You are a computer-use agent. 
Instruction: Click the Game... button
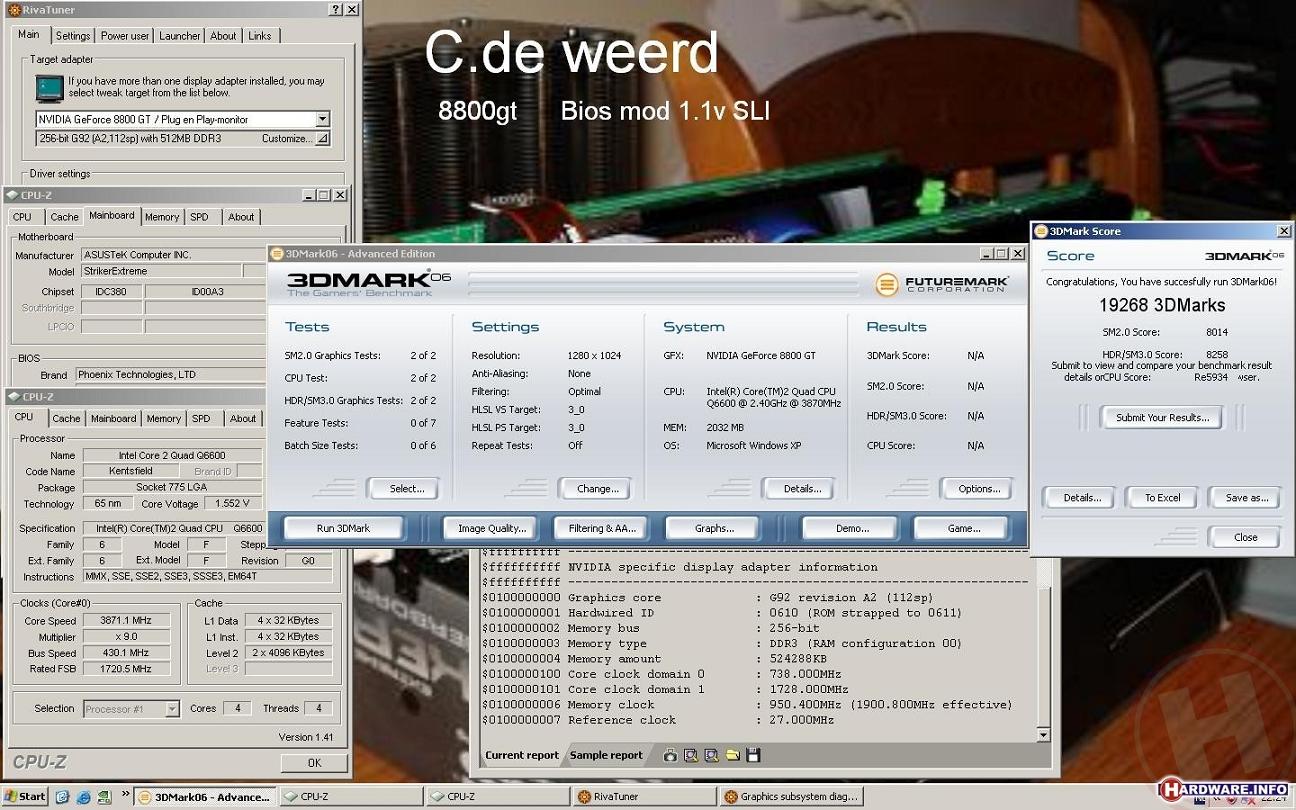click(961, 528)
